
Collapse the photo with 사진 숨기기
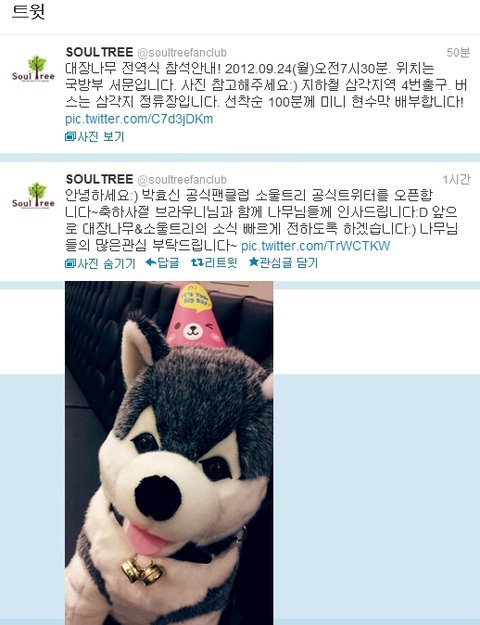pos(100,263)
